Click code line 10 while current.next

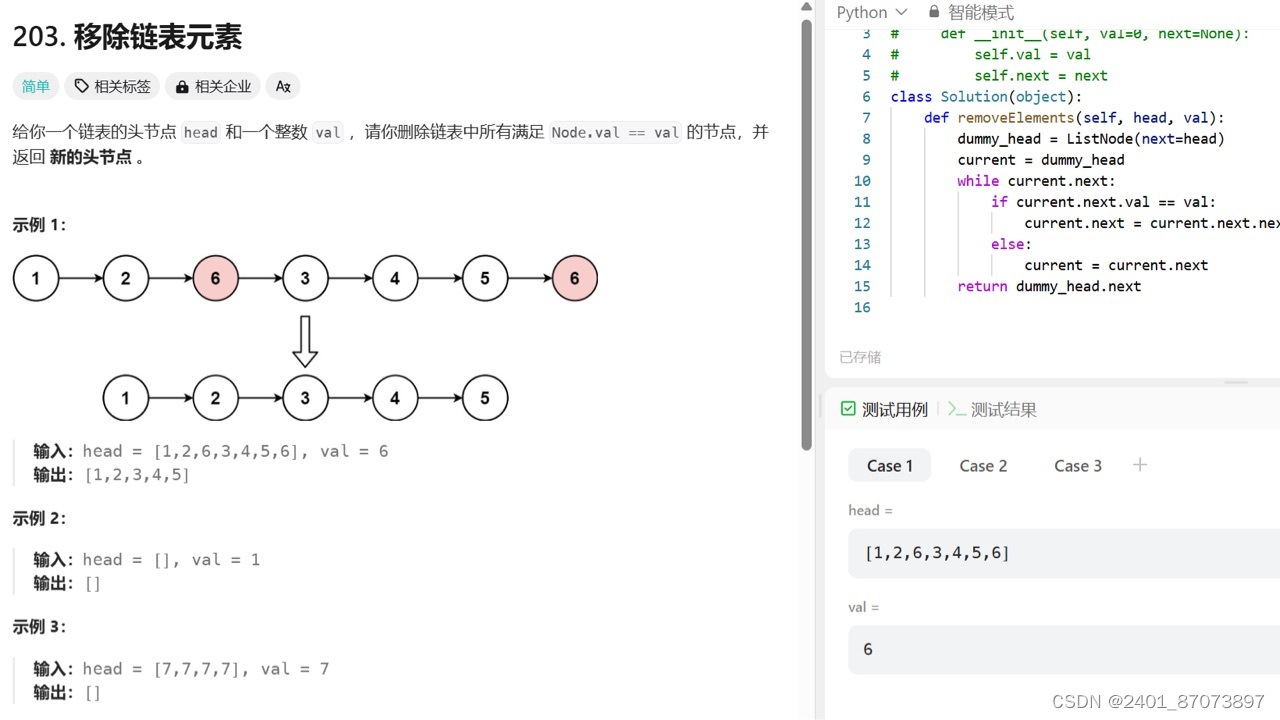click(1036, 181)
